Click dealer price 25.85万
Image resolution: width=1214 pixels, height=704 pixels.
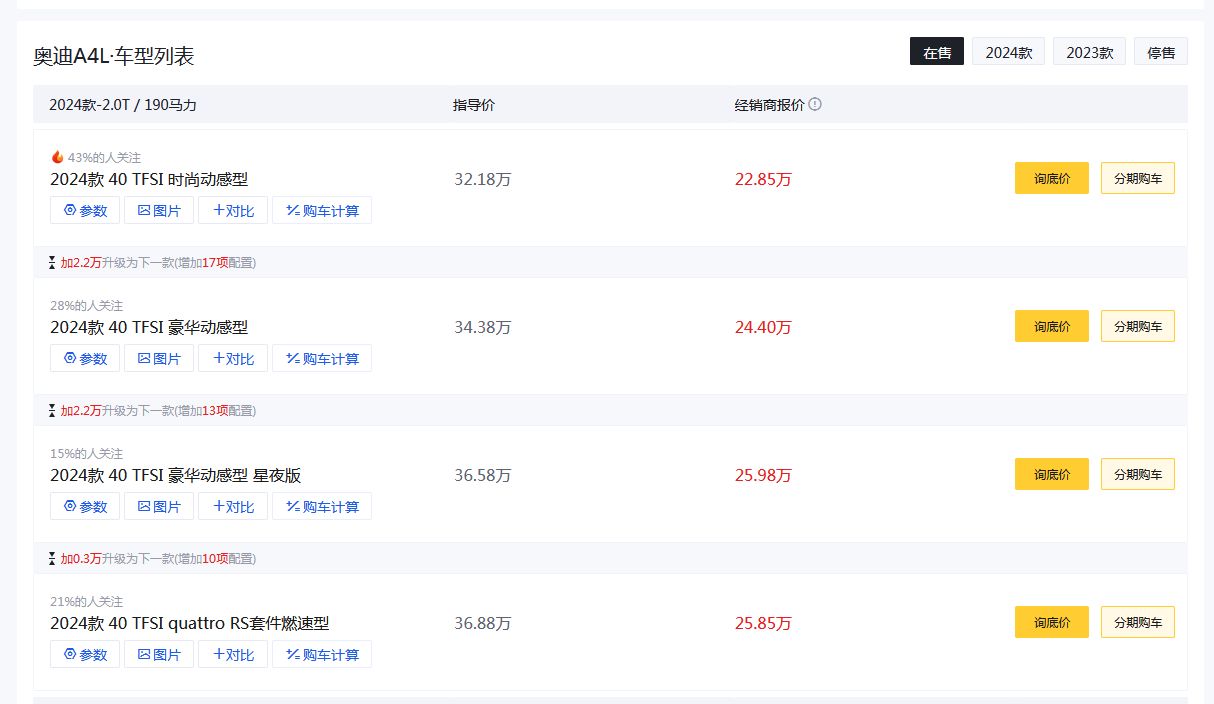click(x=763, y=624)
